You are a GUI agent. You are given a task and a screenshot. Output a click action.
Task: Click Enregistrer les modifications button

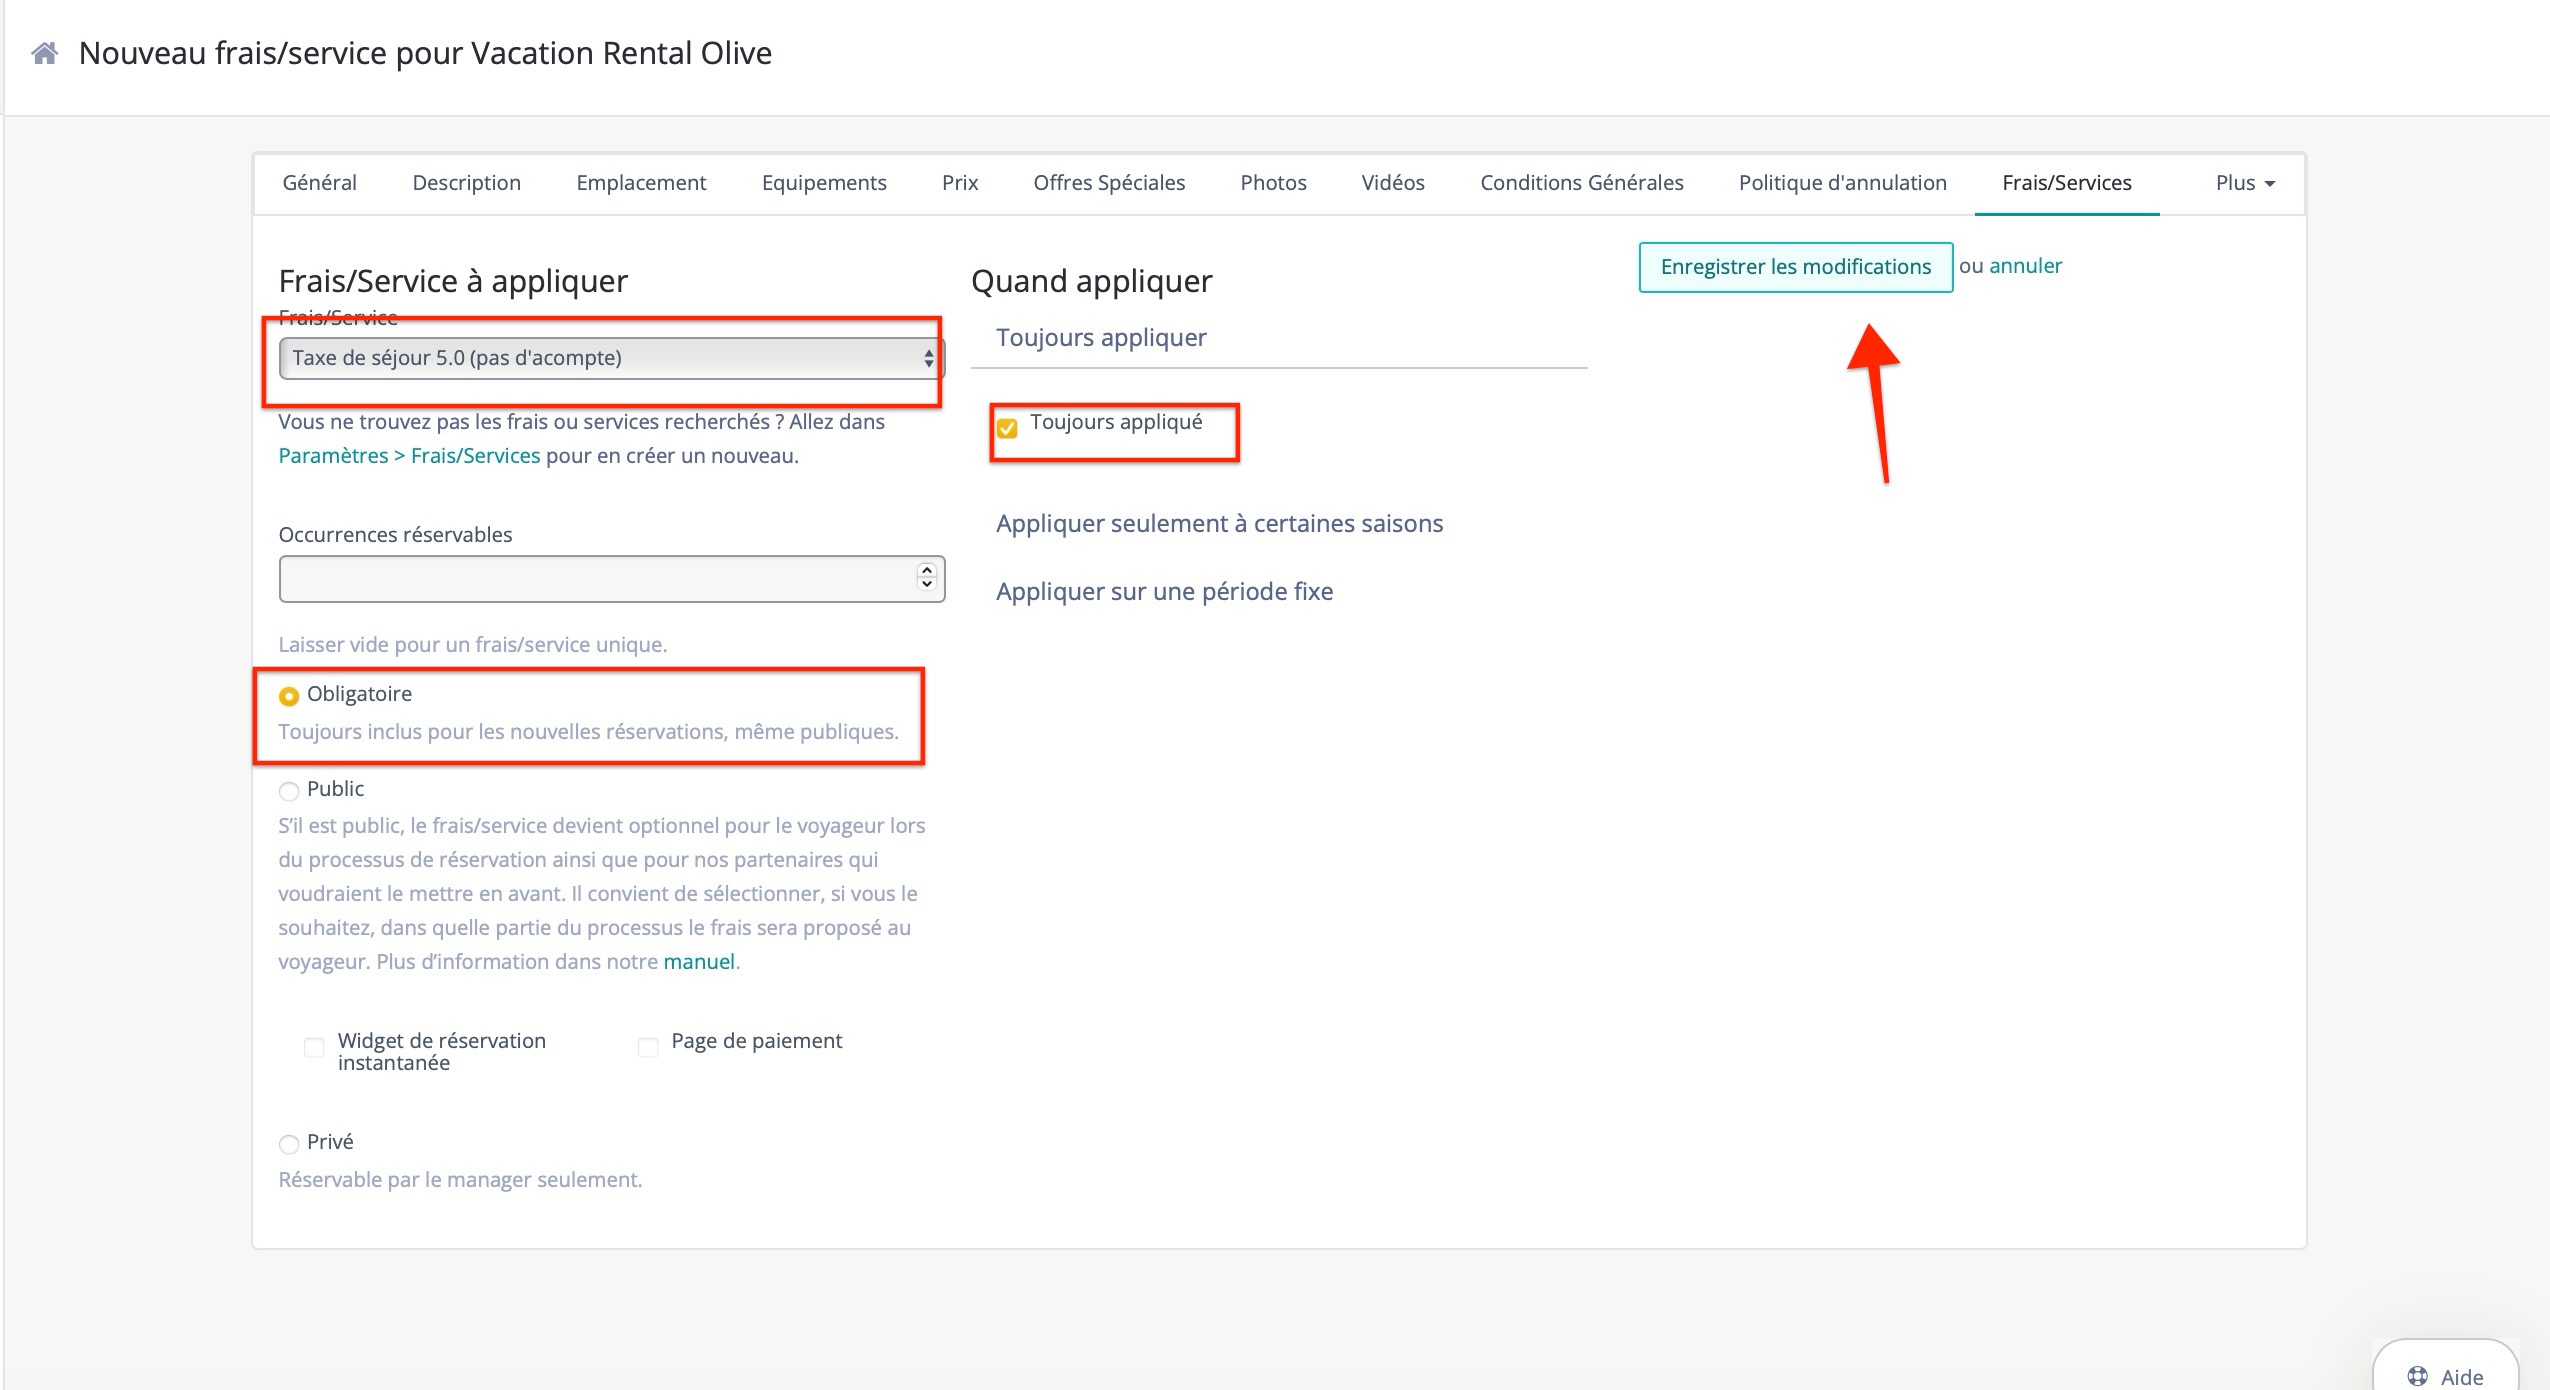click(1795, 267)
